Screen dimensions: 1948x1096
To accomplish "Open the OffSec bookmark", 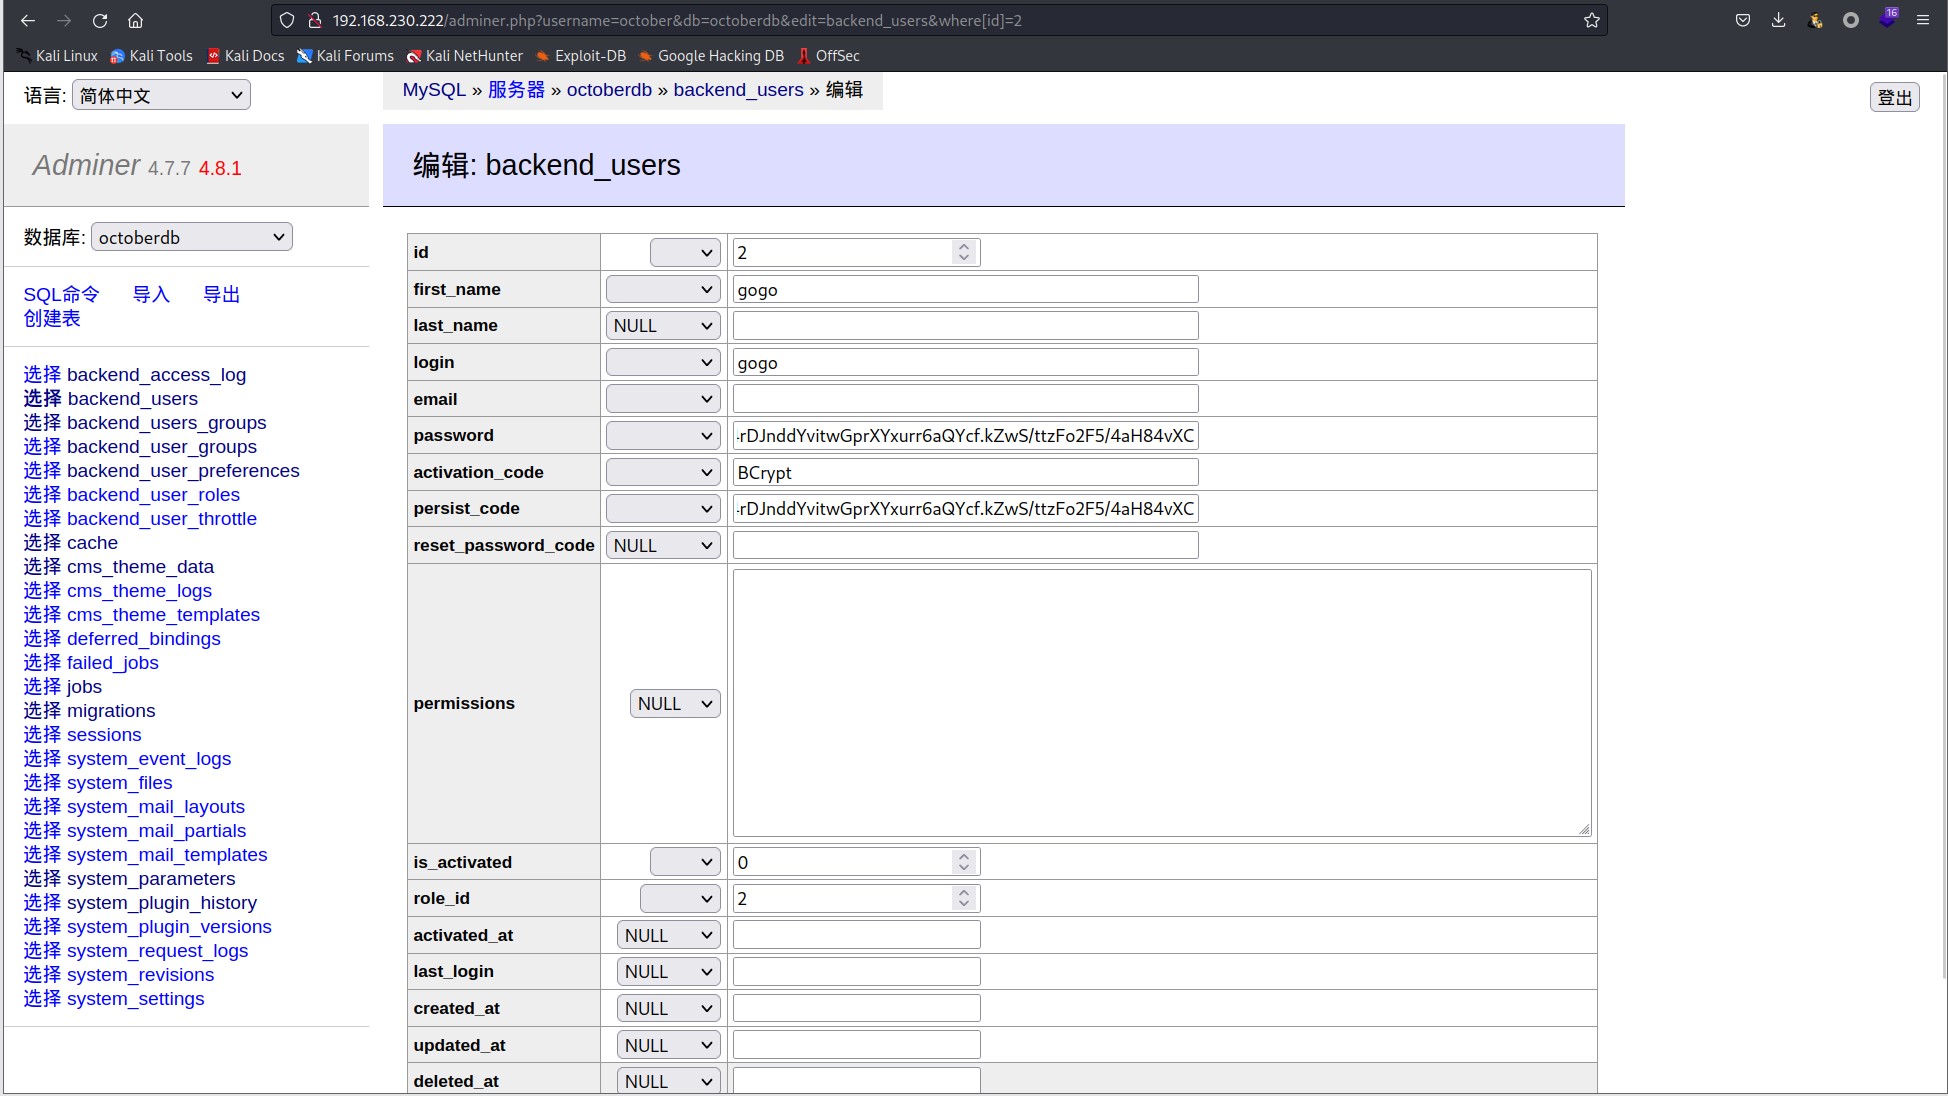I will pyautogui.click(x=829, y=56).
